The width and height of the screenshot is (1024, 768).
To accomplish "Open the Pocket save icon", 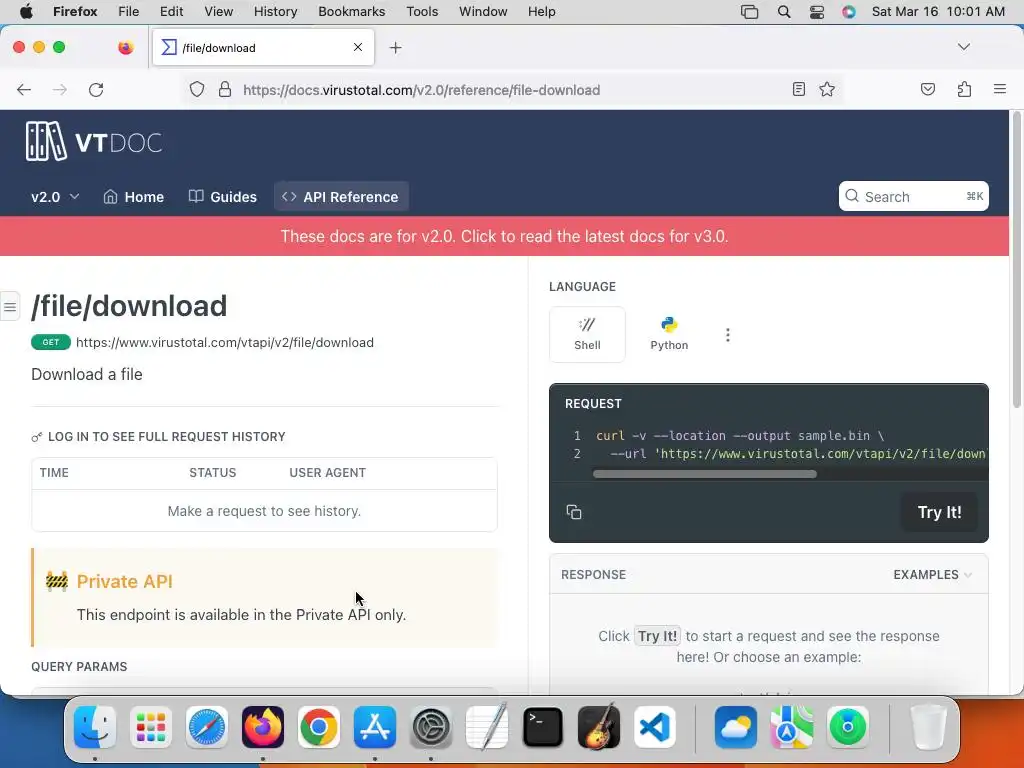I will [927, 89].
